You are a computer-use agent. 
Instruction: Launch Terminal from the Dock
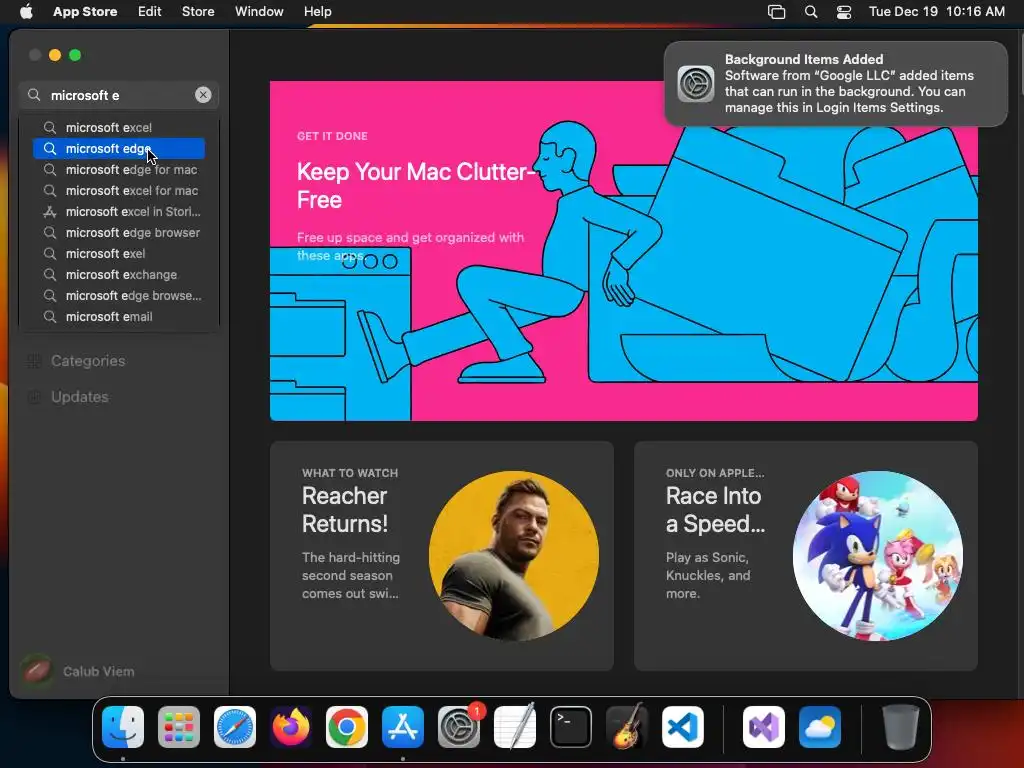(x=571, y=727)
